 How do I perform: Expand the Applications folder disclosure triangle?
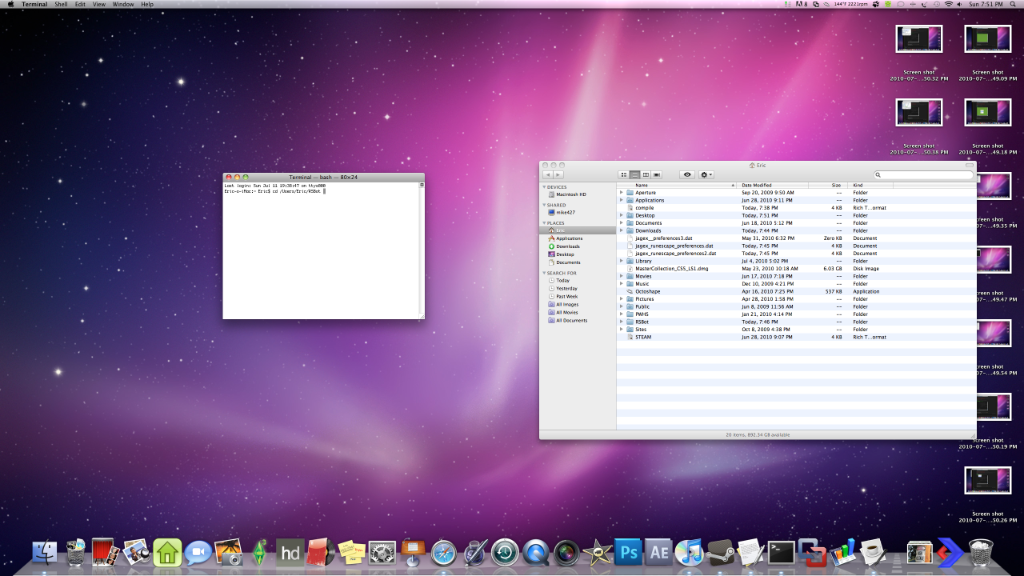click(x=621, y=200)
